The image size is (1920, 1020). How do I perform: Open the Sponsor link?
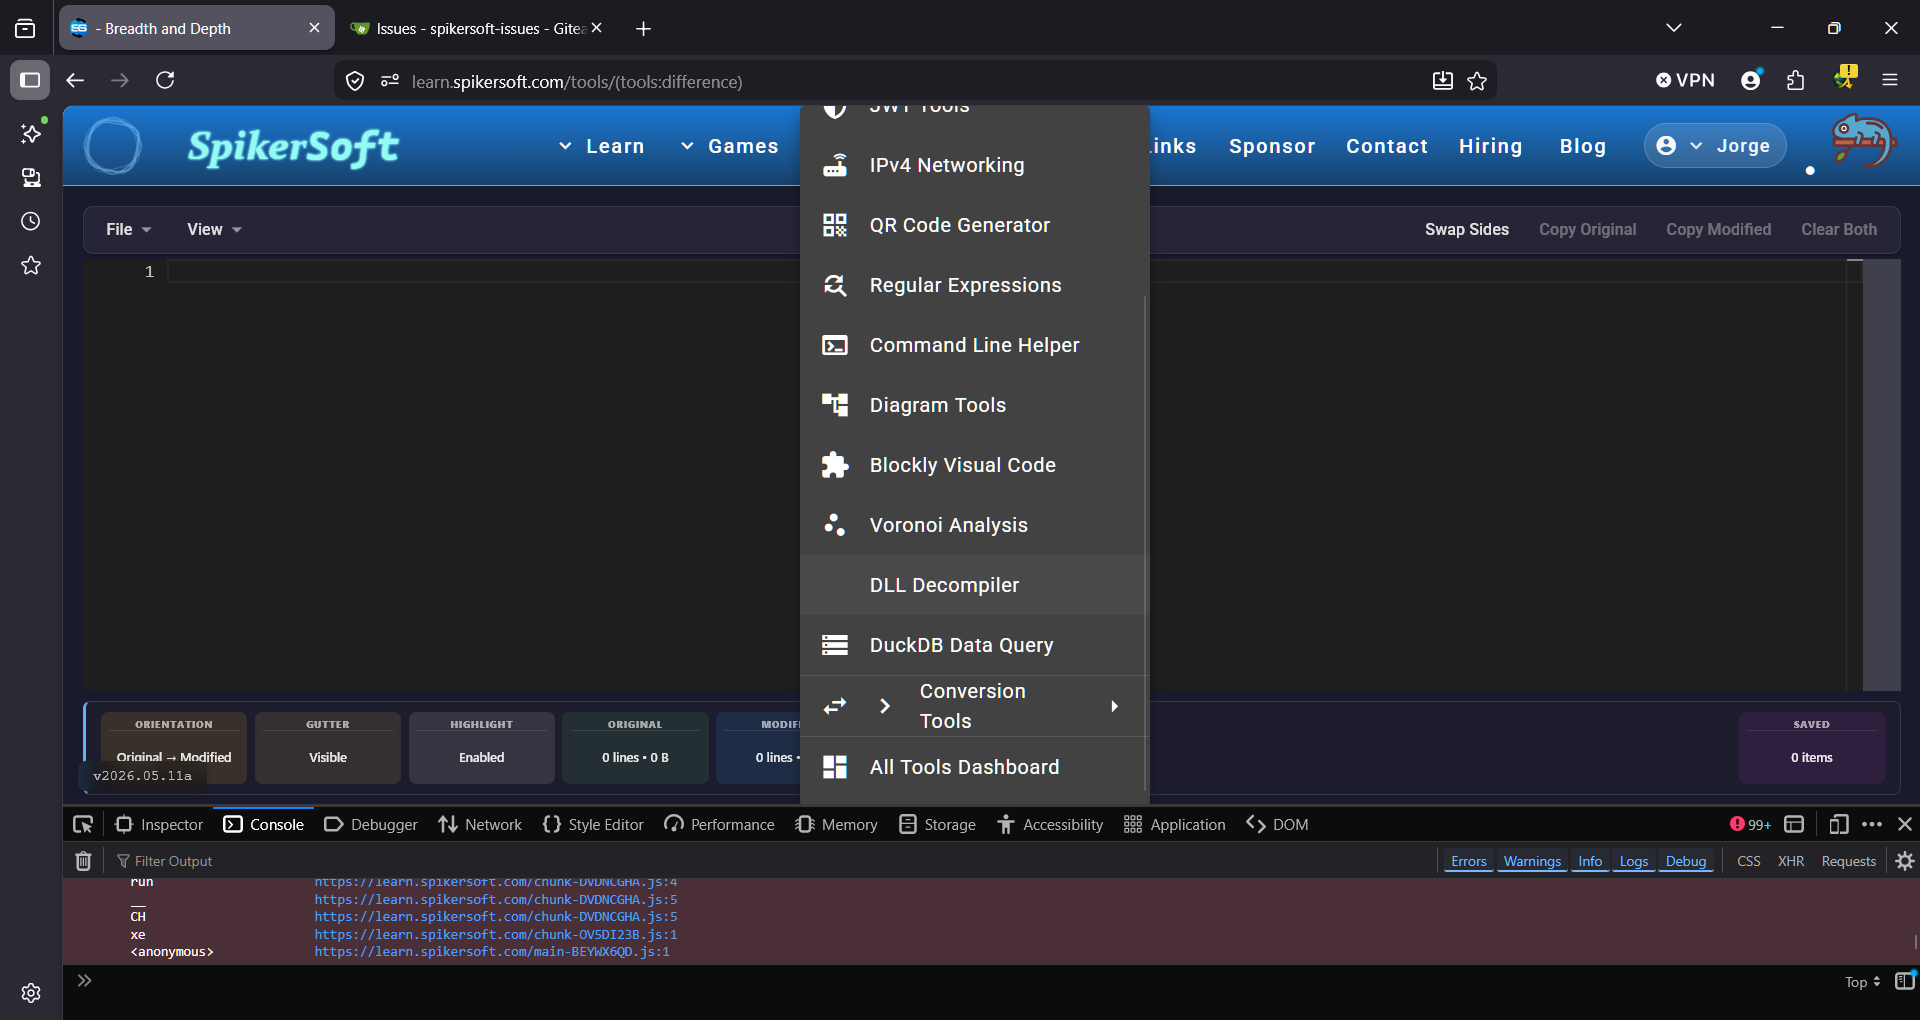(x=1272, y=146)
